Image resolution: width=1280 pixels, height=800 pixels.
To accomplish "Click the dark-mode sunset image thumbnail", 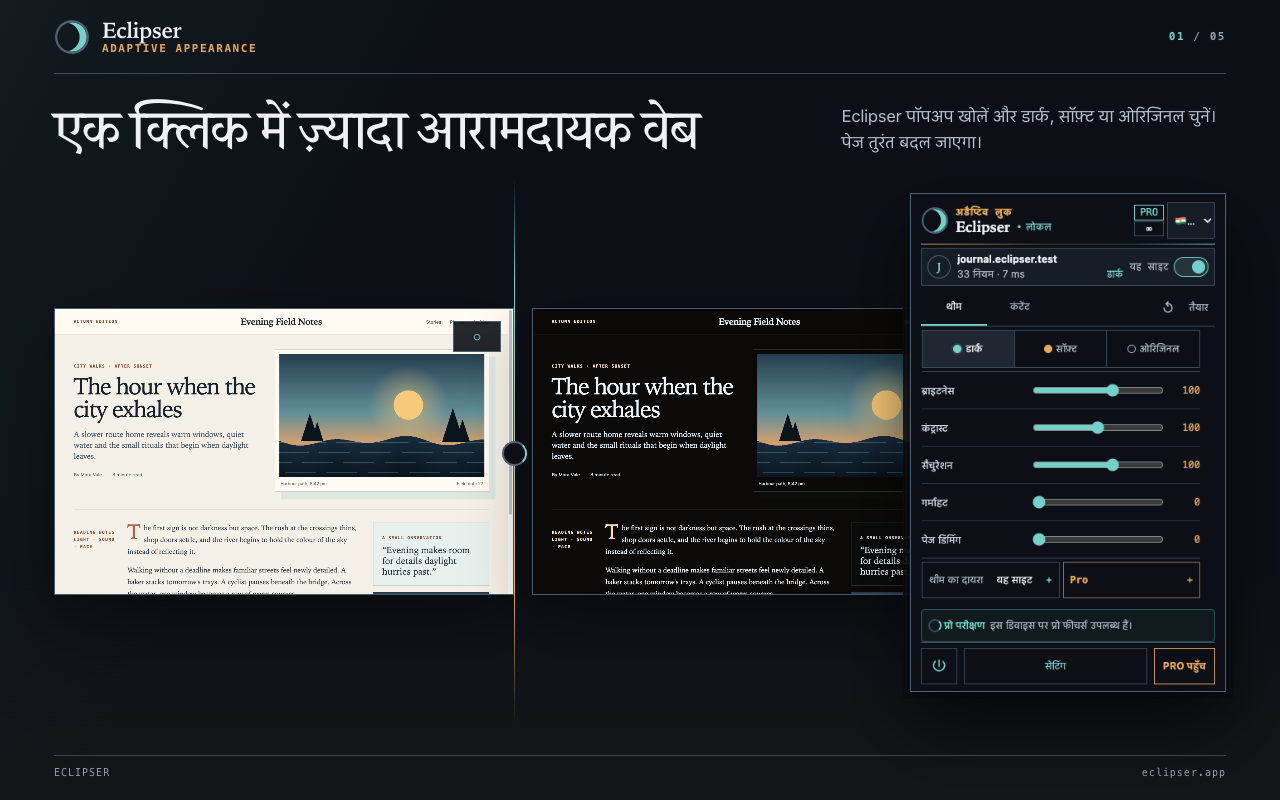I will click(829, 415).
